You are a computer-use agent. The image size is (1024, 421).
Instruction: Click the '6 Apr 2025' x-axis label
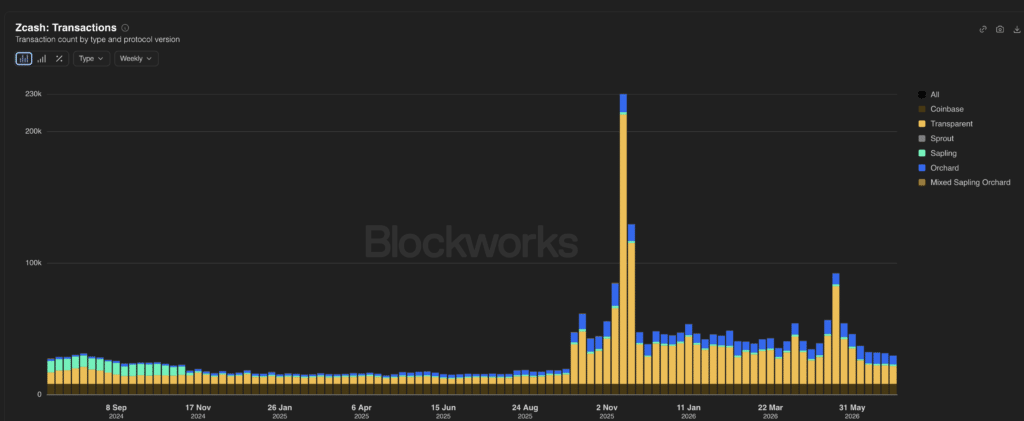tap(361, 411)
